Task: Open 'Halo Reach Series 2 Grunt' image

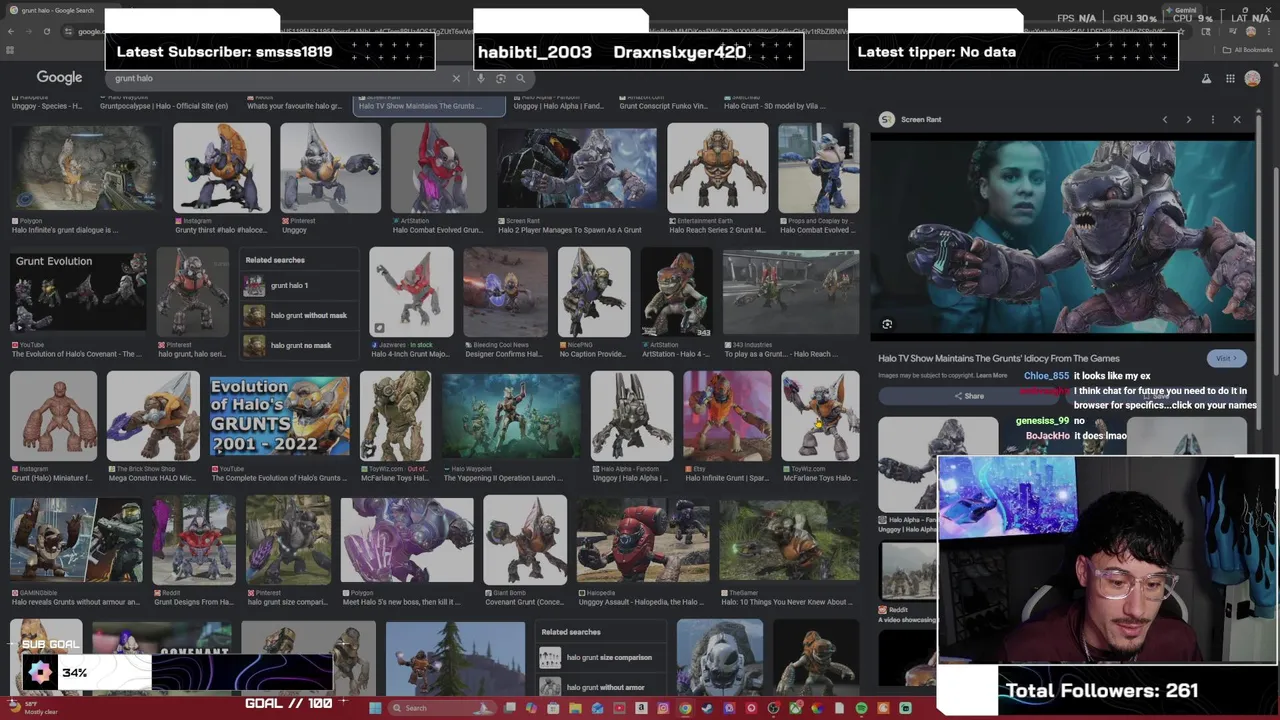Action: [717, 168]
